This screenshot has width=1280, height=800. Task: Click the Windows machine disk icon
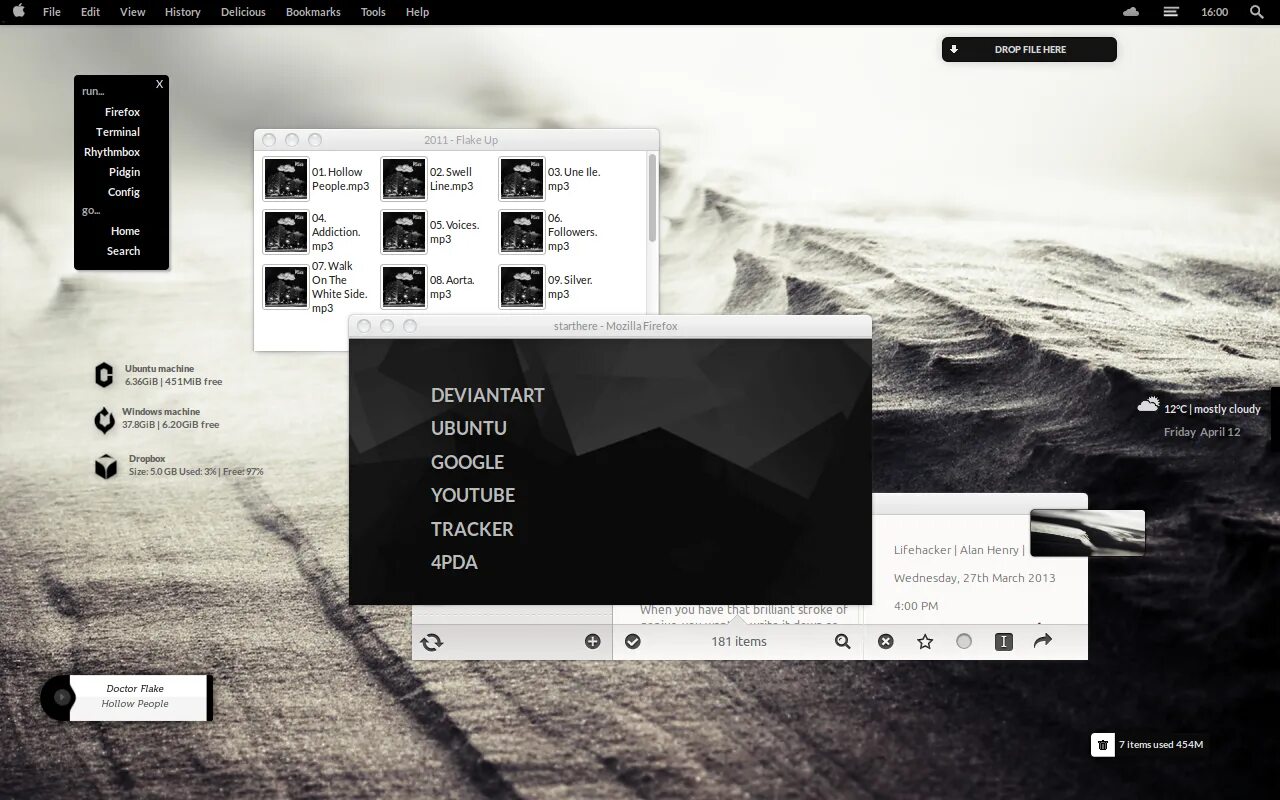point(104,420)
